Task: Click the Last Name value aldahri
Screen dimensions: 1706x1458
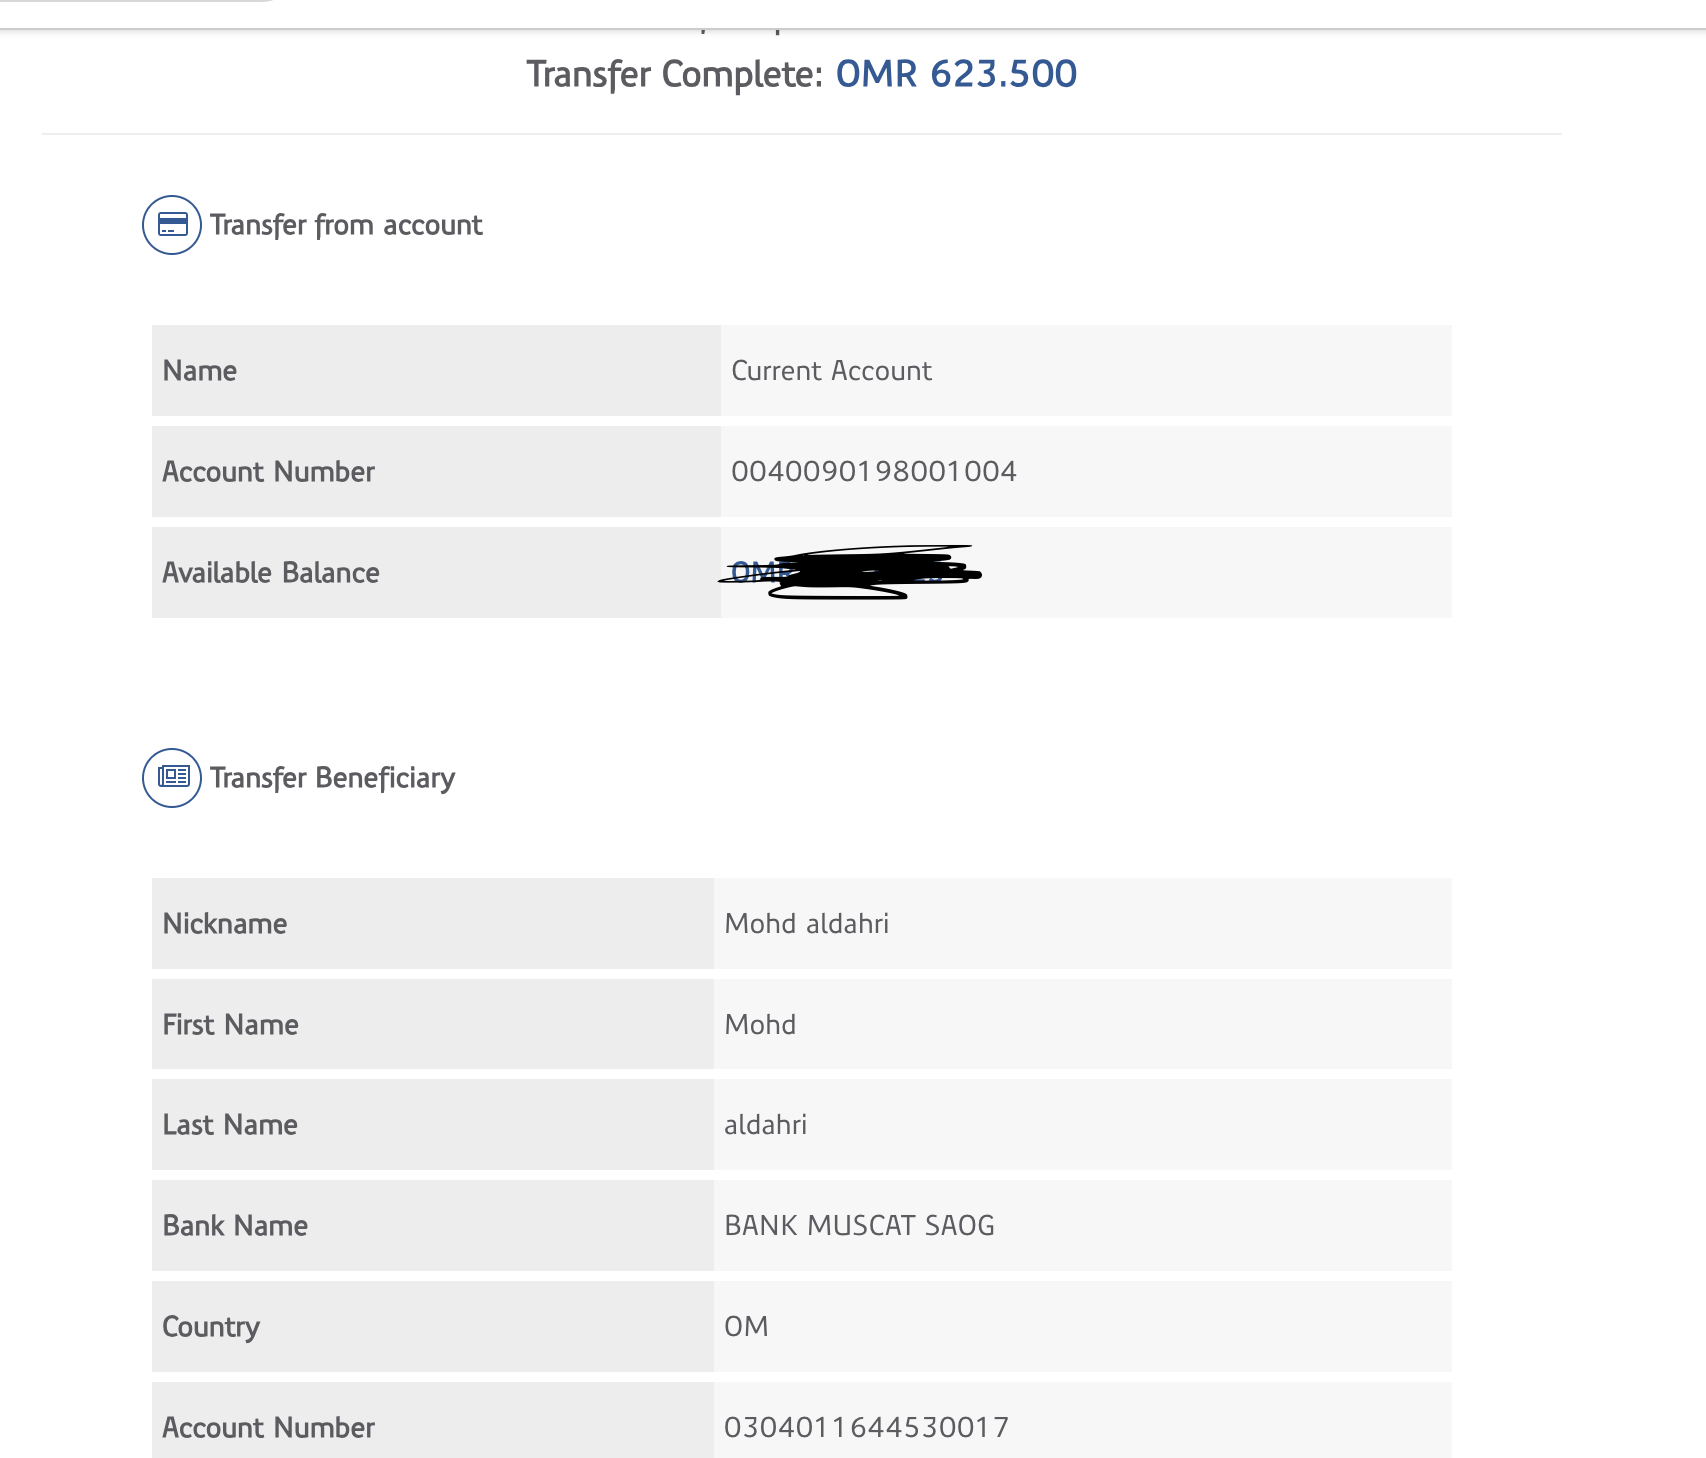Action: (765, 1125)
